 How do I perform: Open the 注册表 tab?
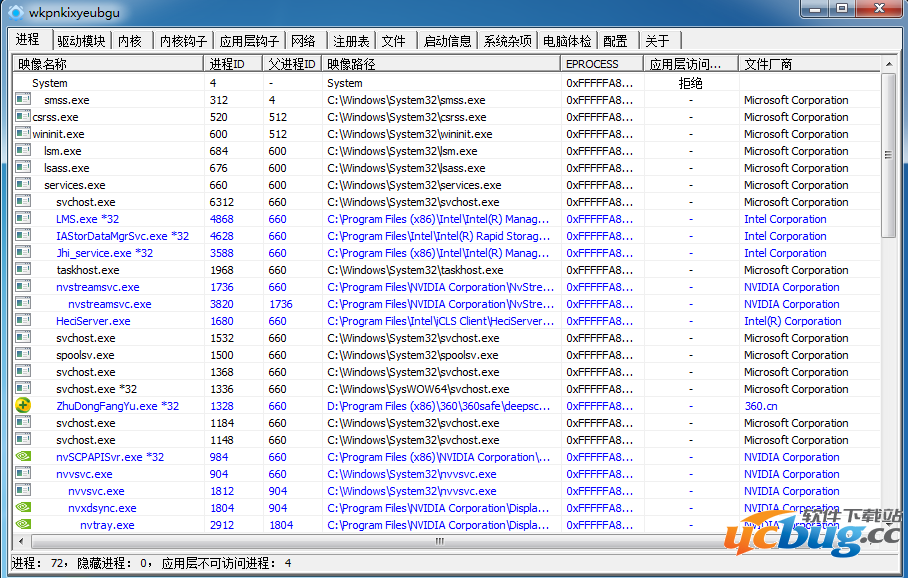coord(351,41)
